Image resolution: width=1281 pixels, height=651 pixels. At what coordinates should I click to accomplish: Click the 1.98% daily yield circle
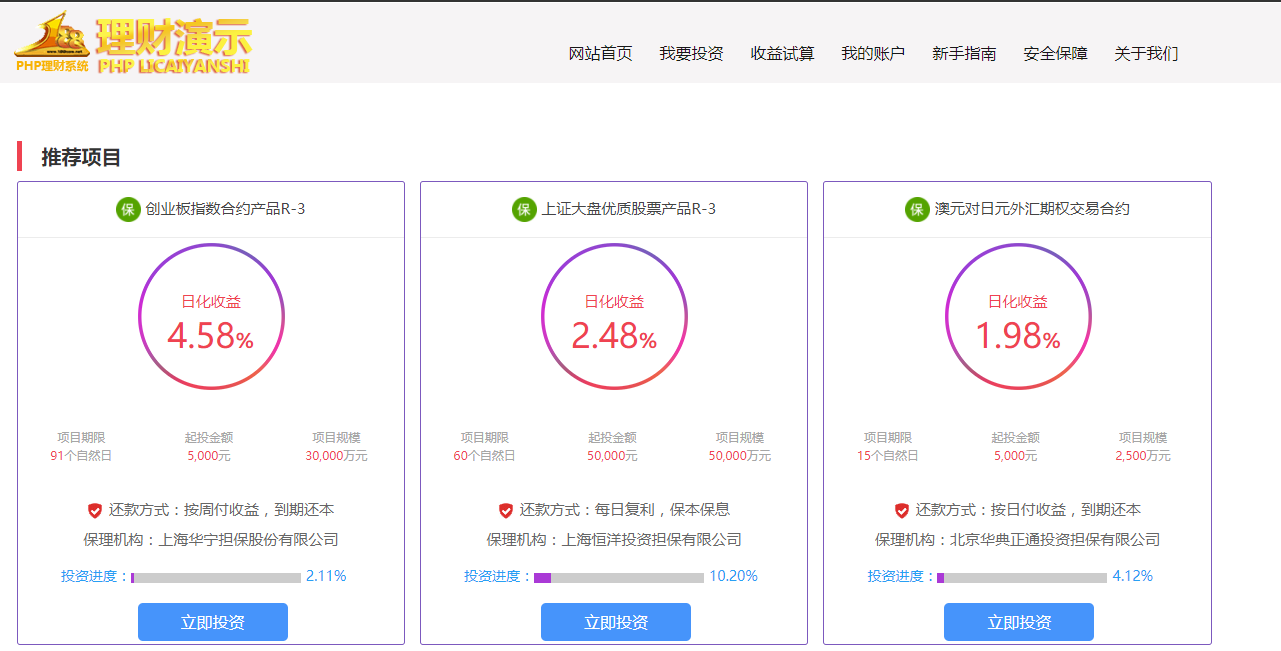pos(1018,317)
